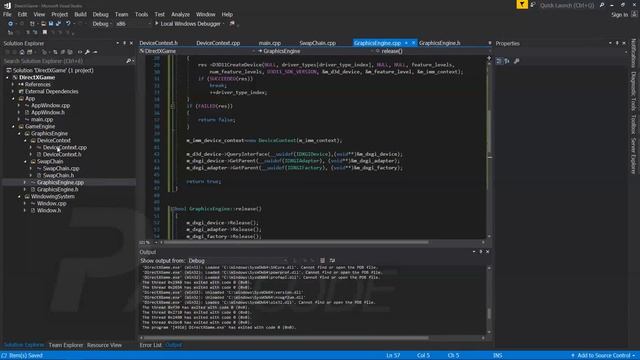Switch to the Team Explorer tab

pos(66,345)
